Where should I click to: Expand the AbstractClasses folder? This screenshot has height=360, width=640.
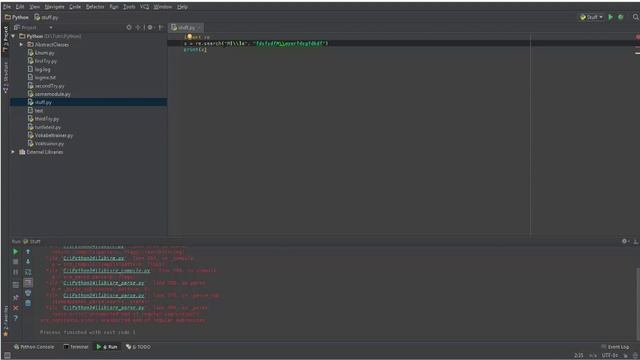coord(21,44)
